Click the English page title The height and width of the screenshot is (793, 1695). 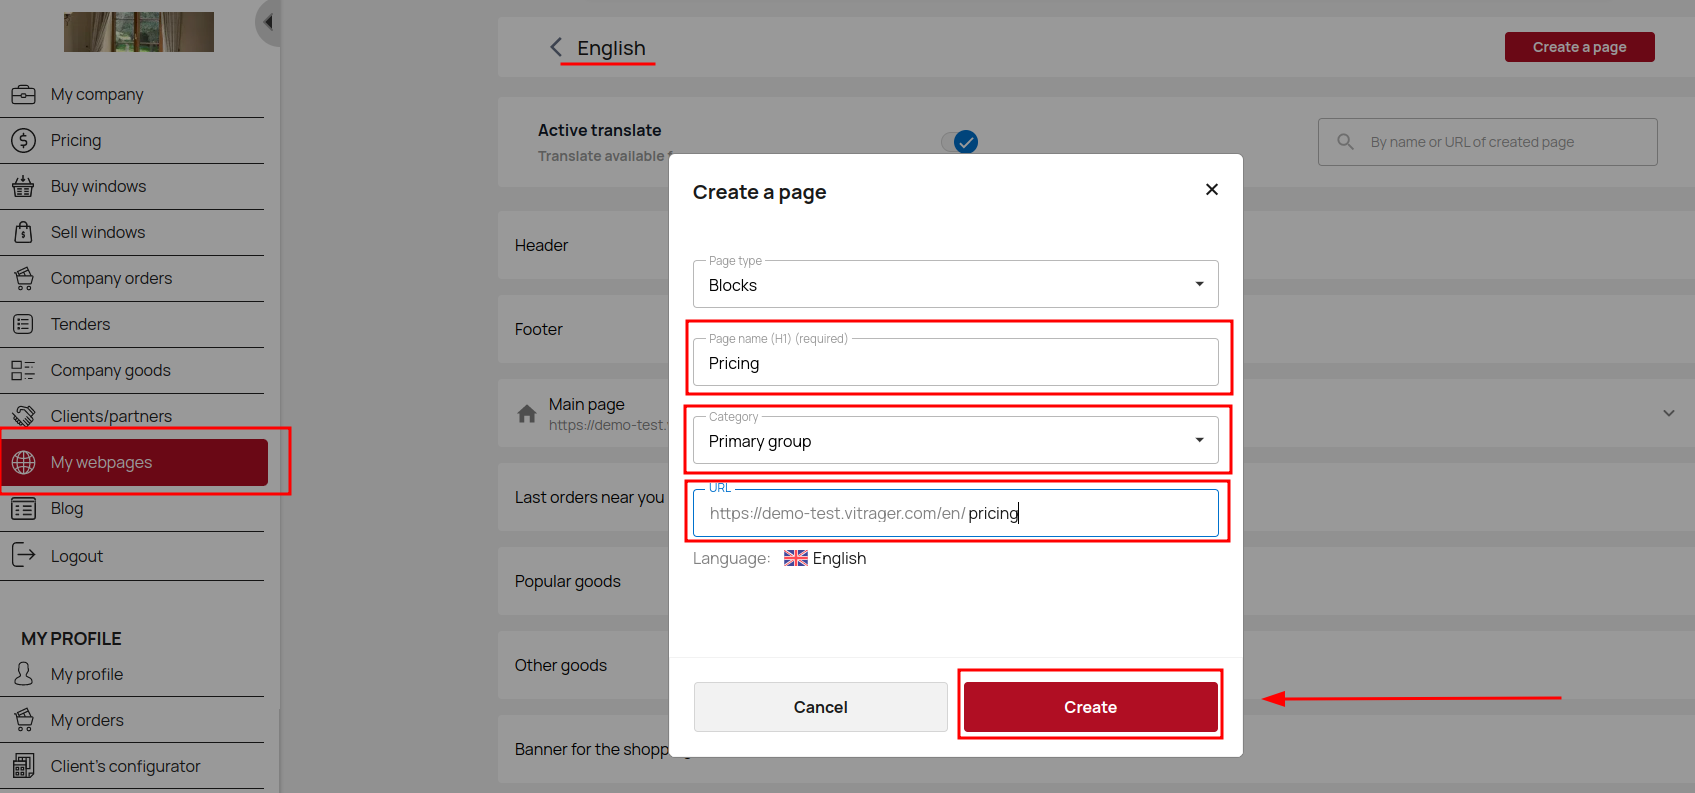[x=611, y=48]
